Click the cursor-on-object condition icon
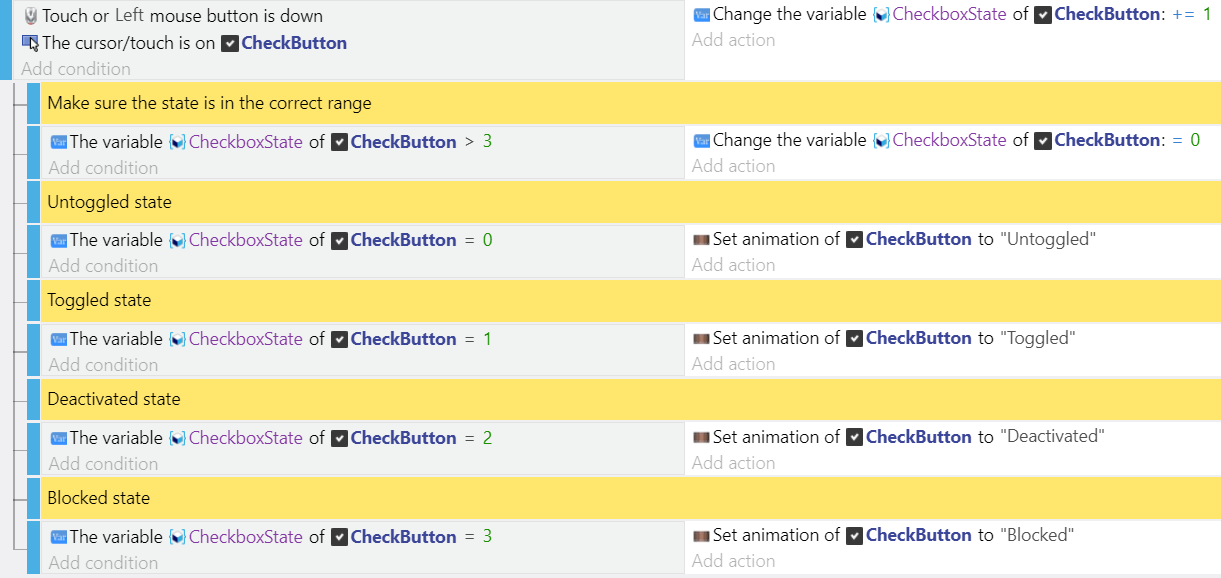The image size is (1221, 578). click(30, 43)
